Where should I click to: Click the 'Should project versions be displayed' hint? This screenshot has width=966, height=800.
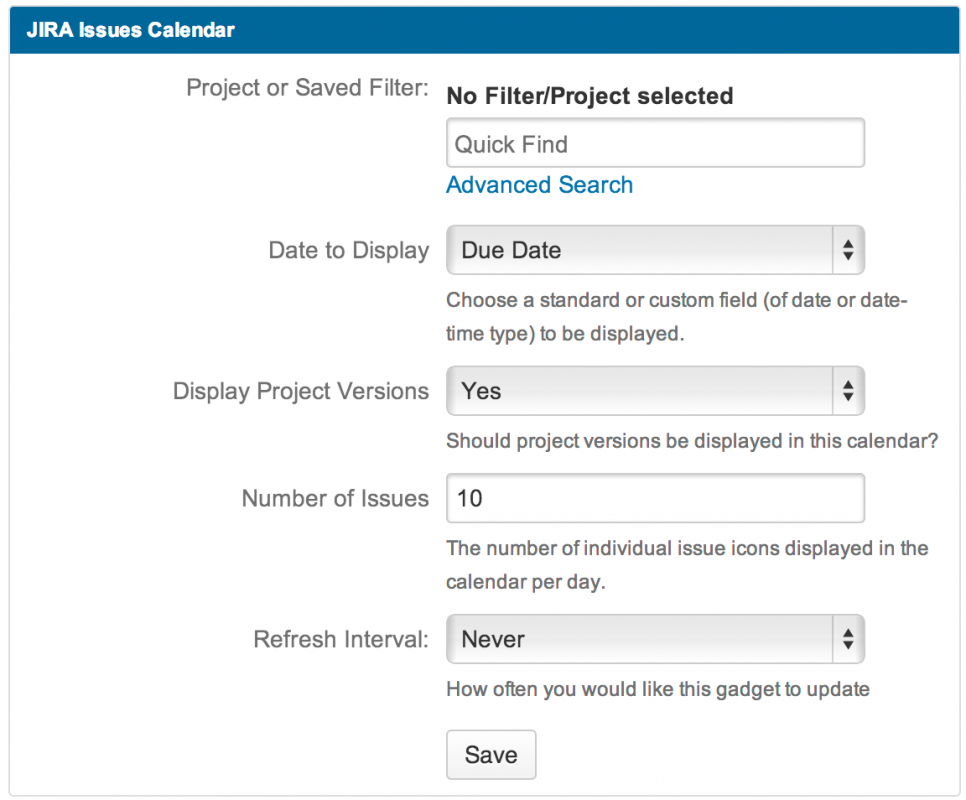[691, 440]
